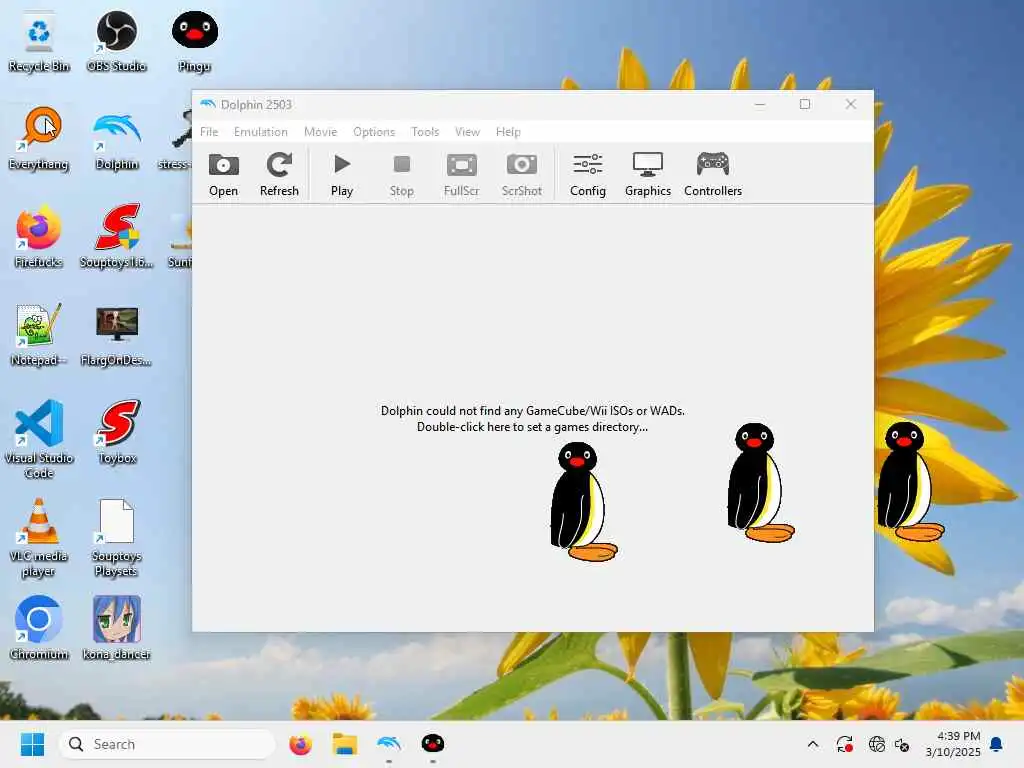Click the Open toolbar icon in Dolphin
The image size is (1024, 768).
pos(223,174)
